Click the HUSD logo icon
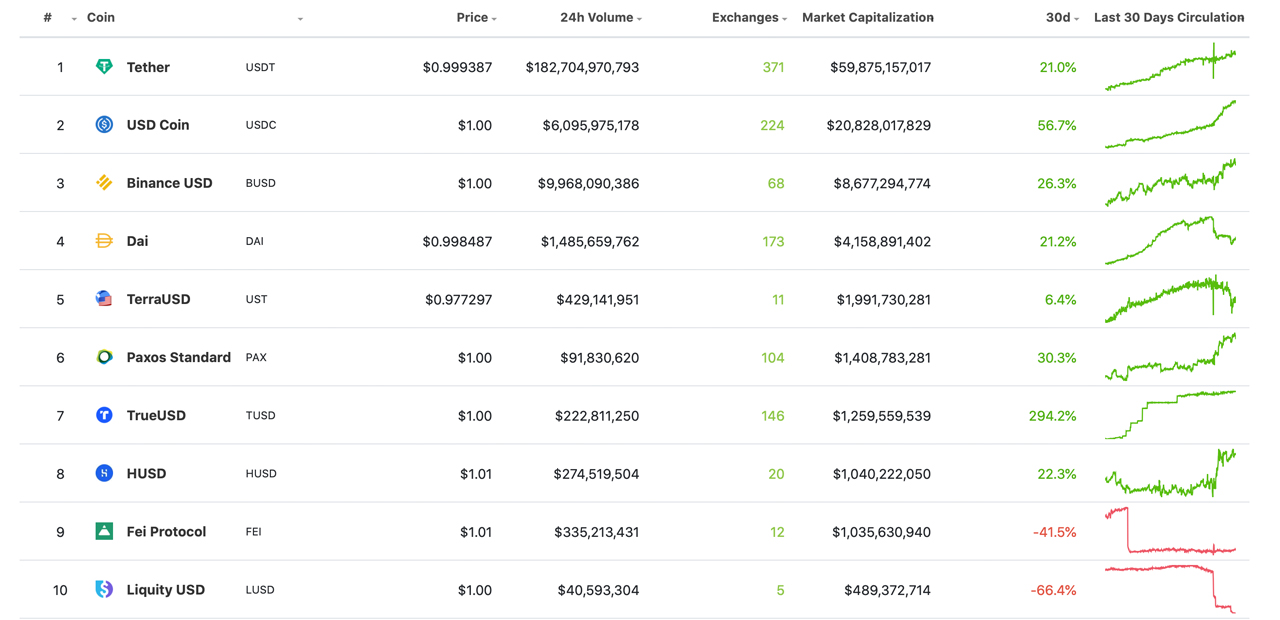This screenshot has height=620, width=1280. 104,473
